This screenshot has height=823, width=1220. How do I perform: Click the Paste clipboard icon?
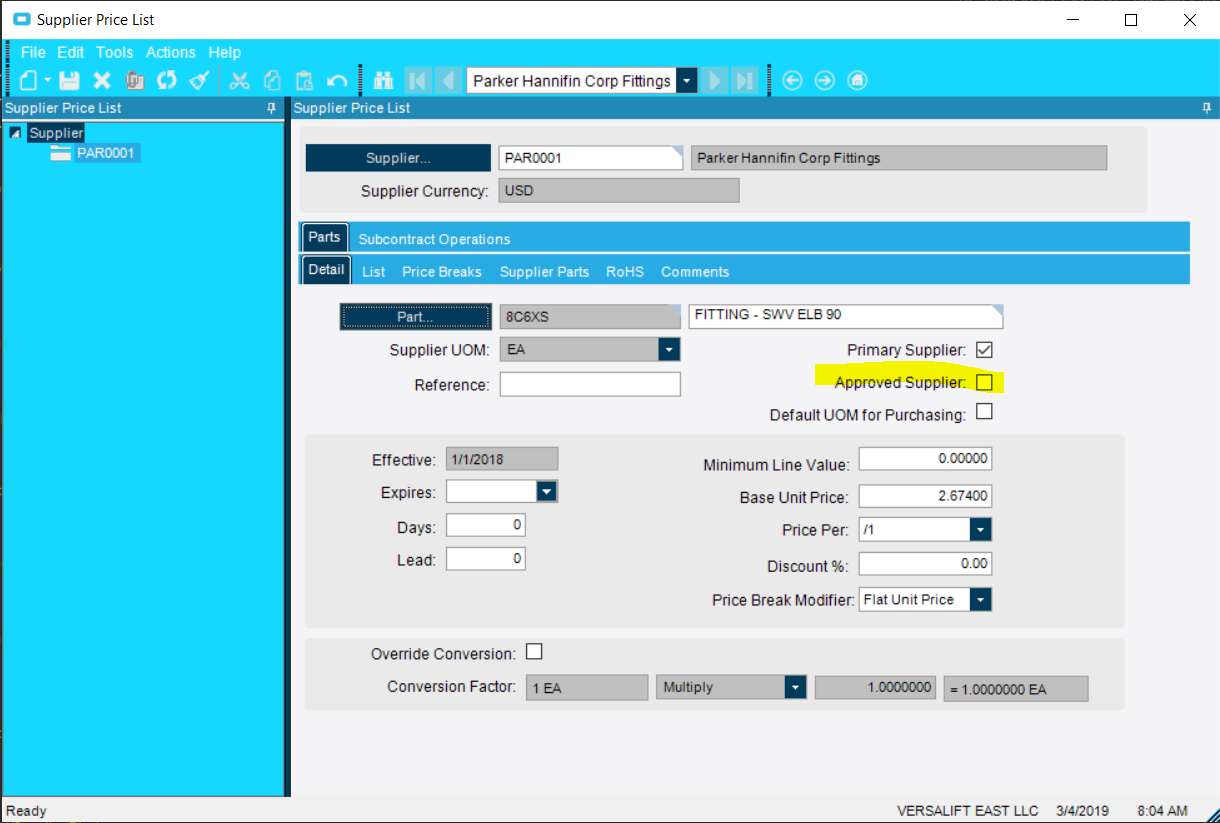(305, 81)
